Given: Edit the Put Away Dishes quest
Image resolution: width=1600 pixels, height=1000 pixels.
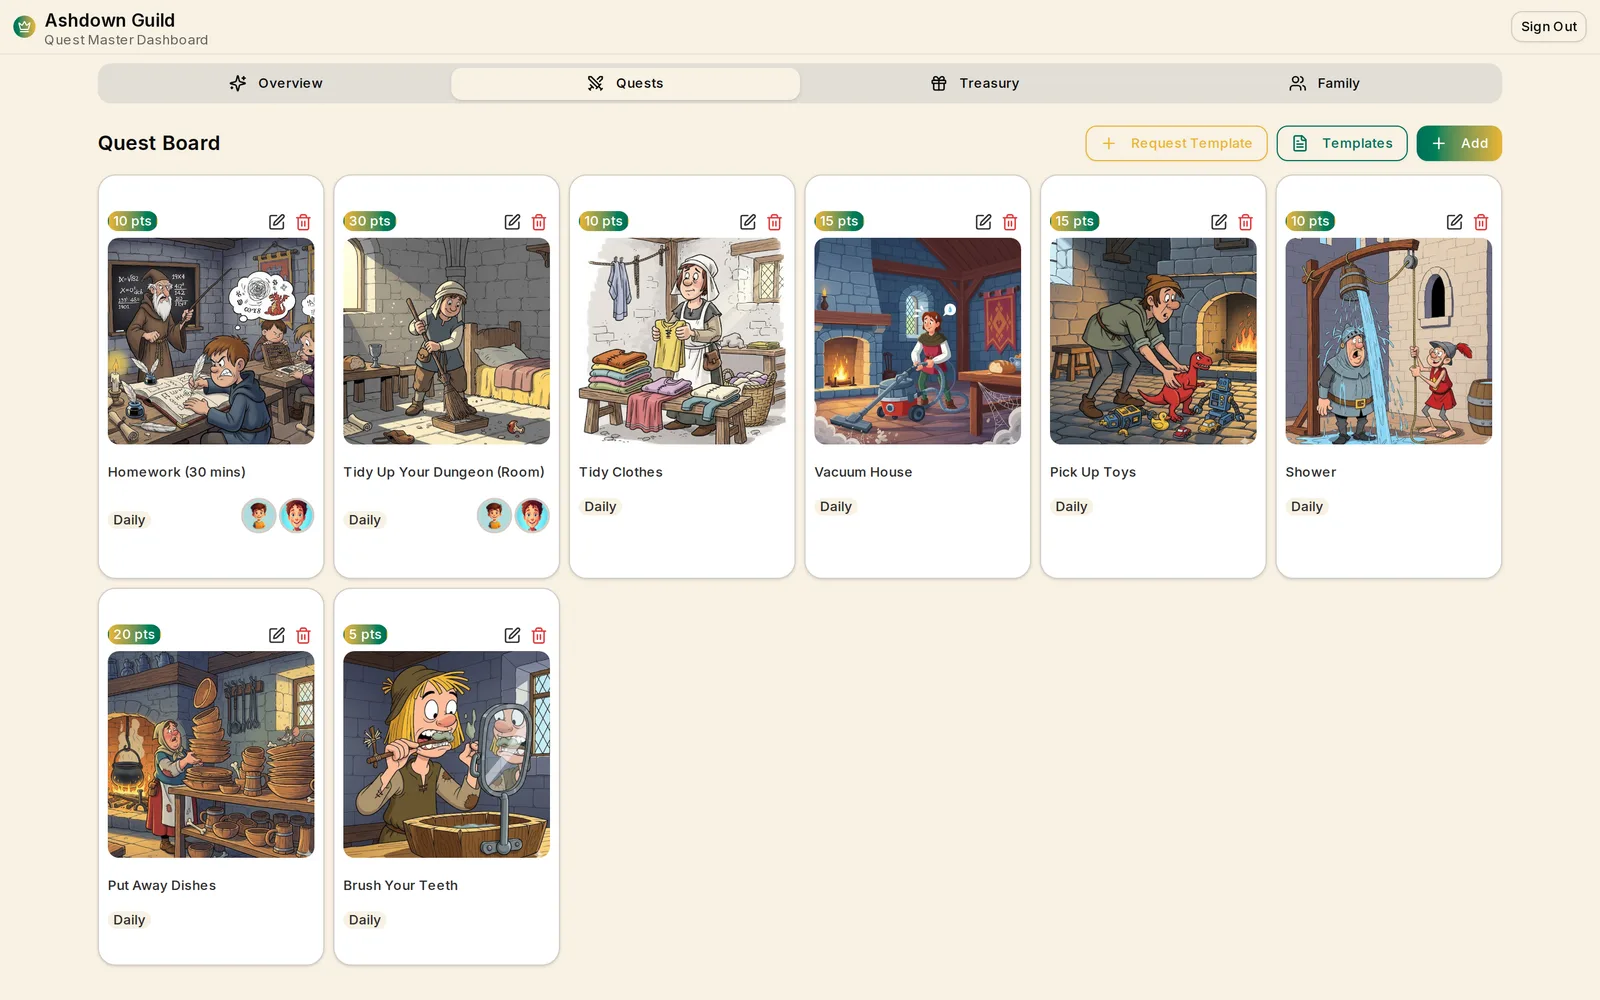Looking at the screenshot, I should pos(277,635).
